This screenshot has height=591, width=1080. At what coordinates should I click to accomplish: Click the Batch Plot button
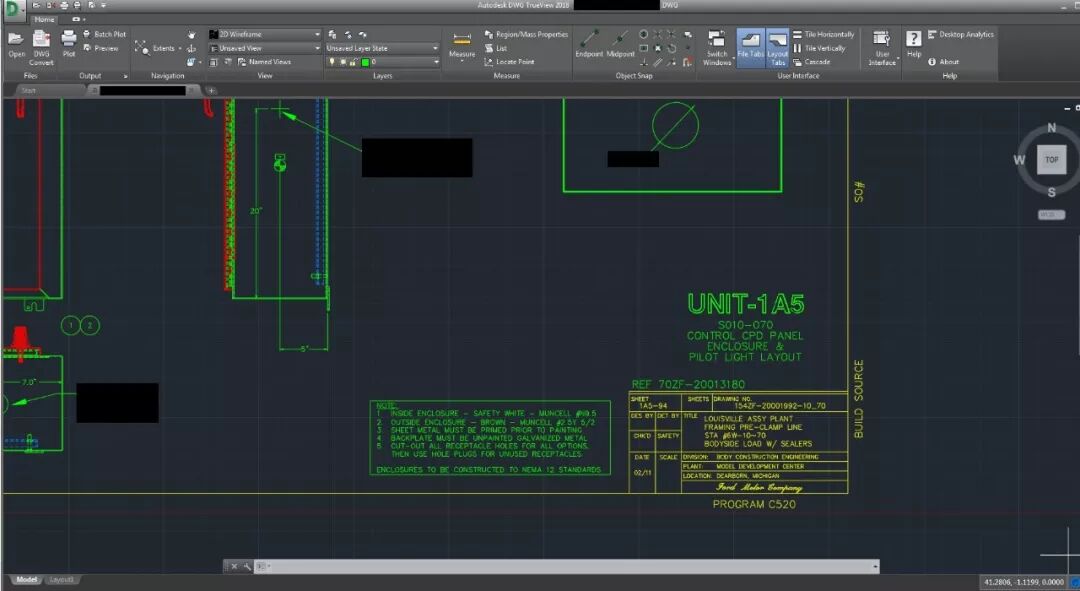(105, 34)
